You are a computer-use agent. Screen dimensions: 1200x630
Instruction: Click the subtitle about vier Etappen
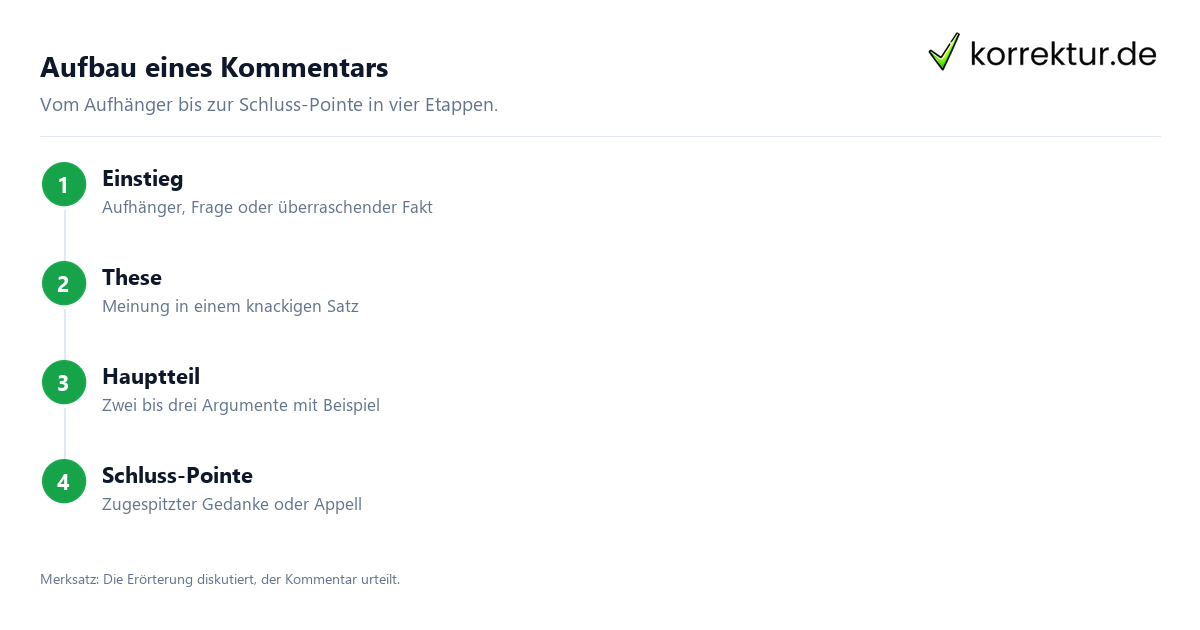pyautogui.click(x=269, y=105)
